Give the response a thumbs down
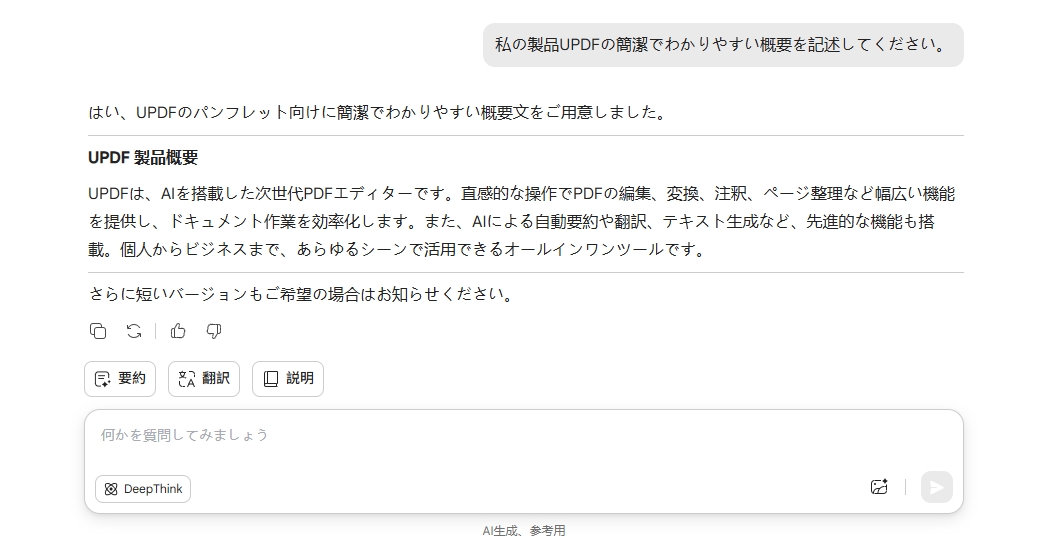1061x545 pixels. coord(214,331)
